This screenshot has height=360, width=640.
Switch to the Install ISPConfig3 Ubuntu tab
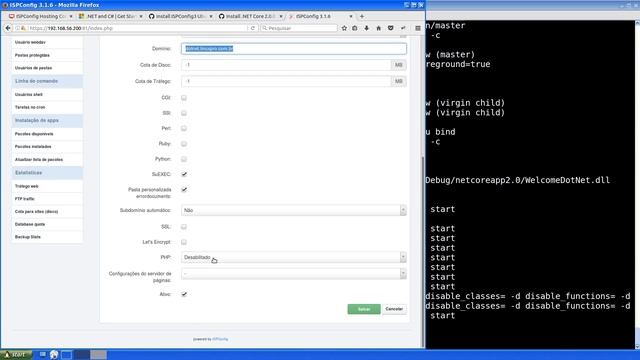(x=180, y=16)
